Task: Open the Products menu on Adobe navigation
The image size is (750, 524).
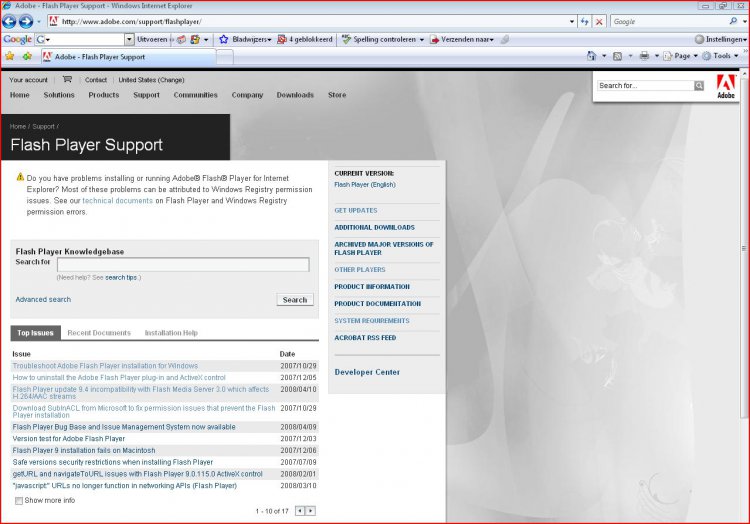Action: point(104,95)
